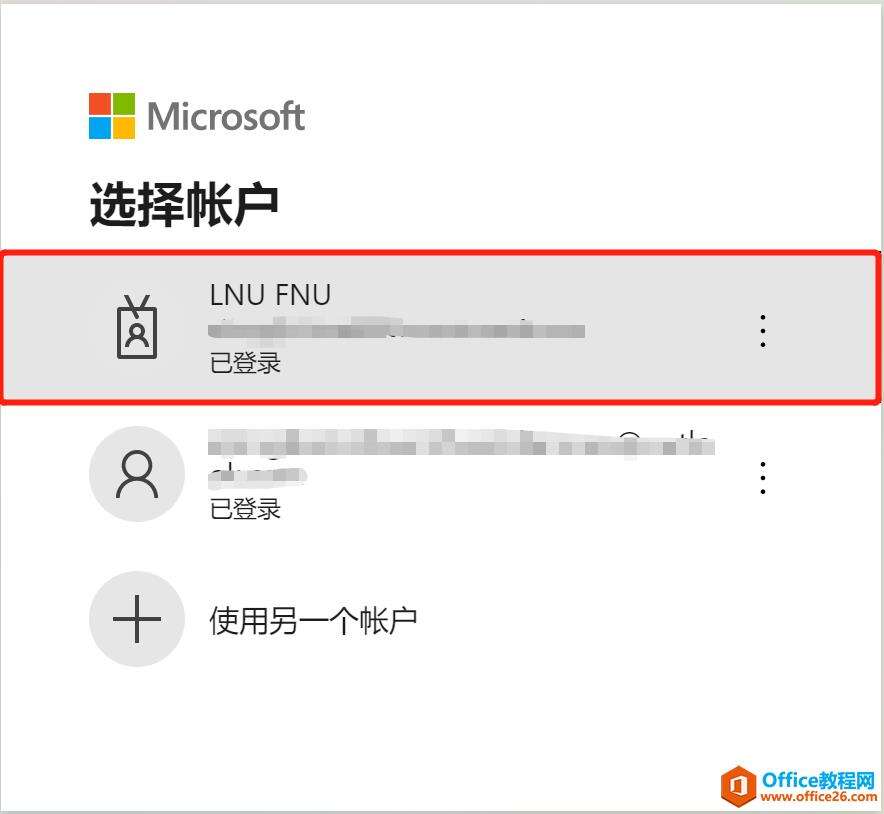Choose the LNU FNU account name
Image resolution: width=884 pixels, height=814 pixels.
click(270, 295)
